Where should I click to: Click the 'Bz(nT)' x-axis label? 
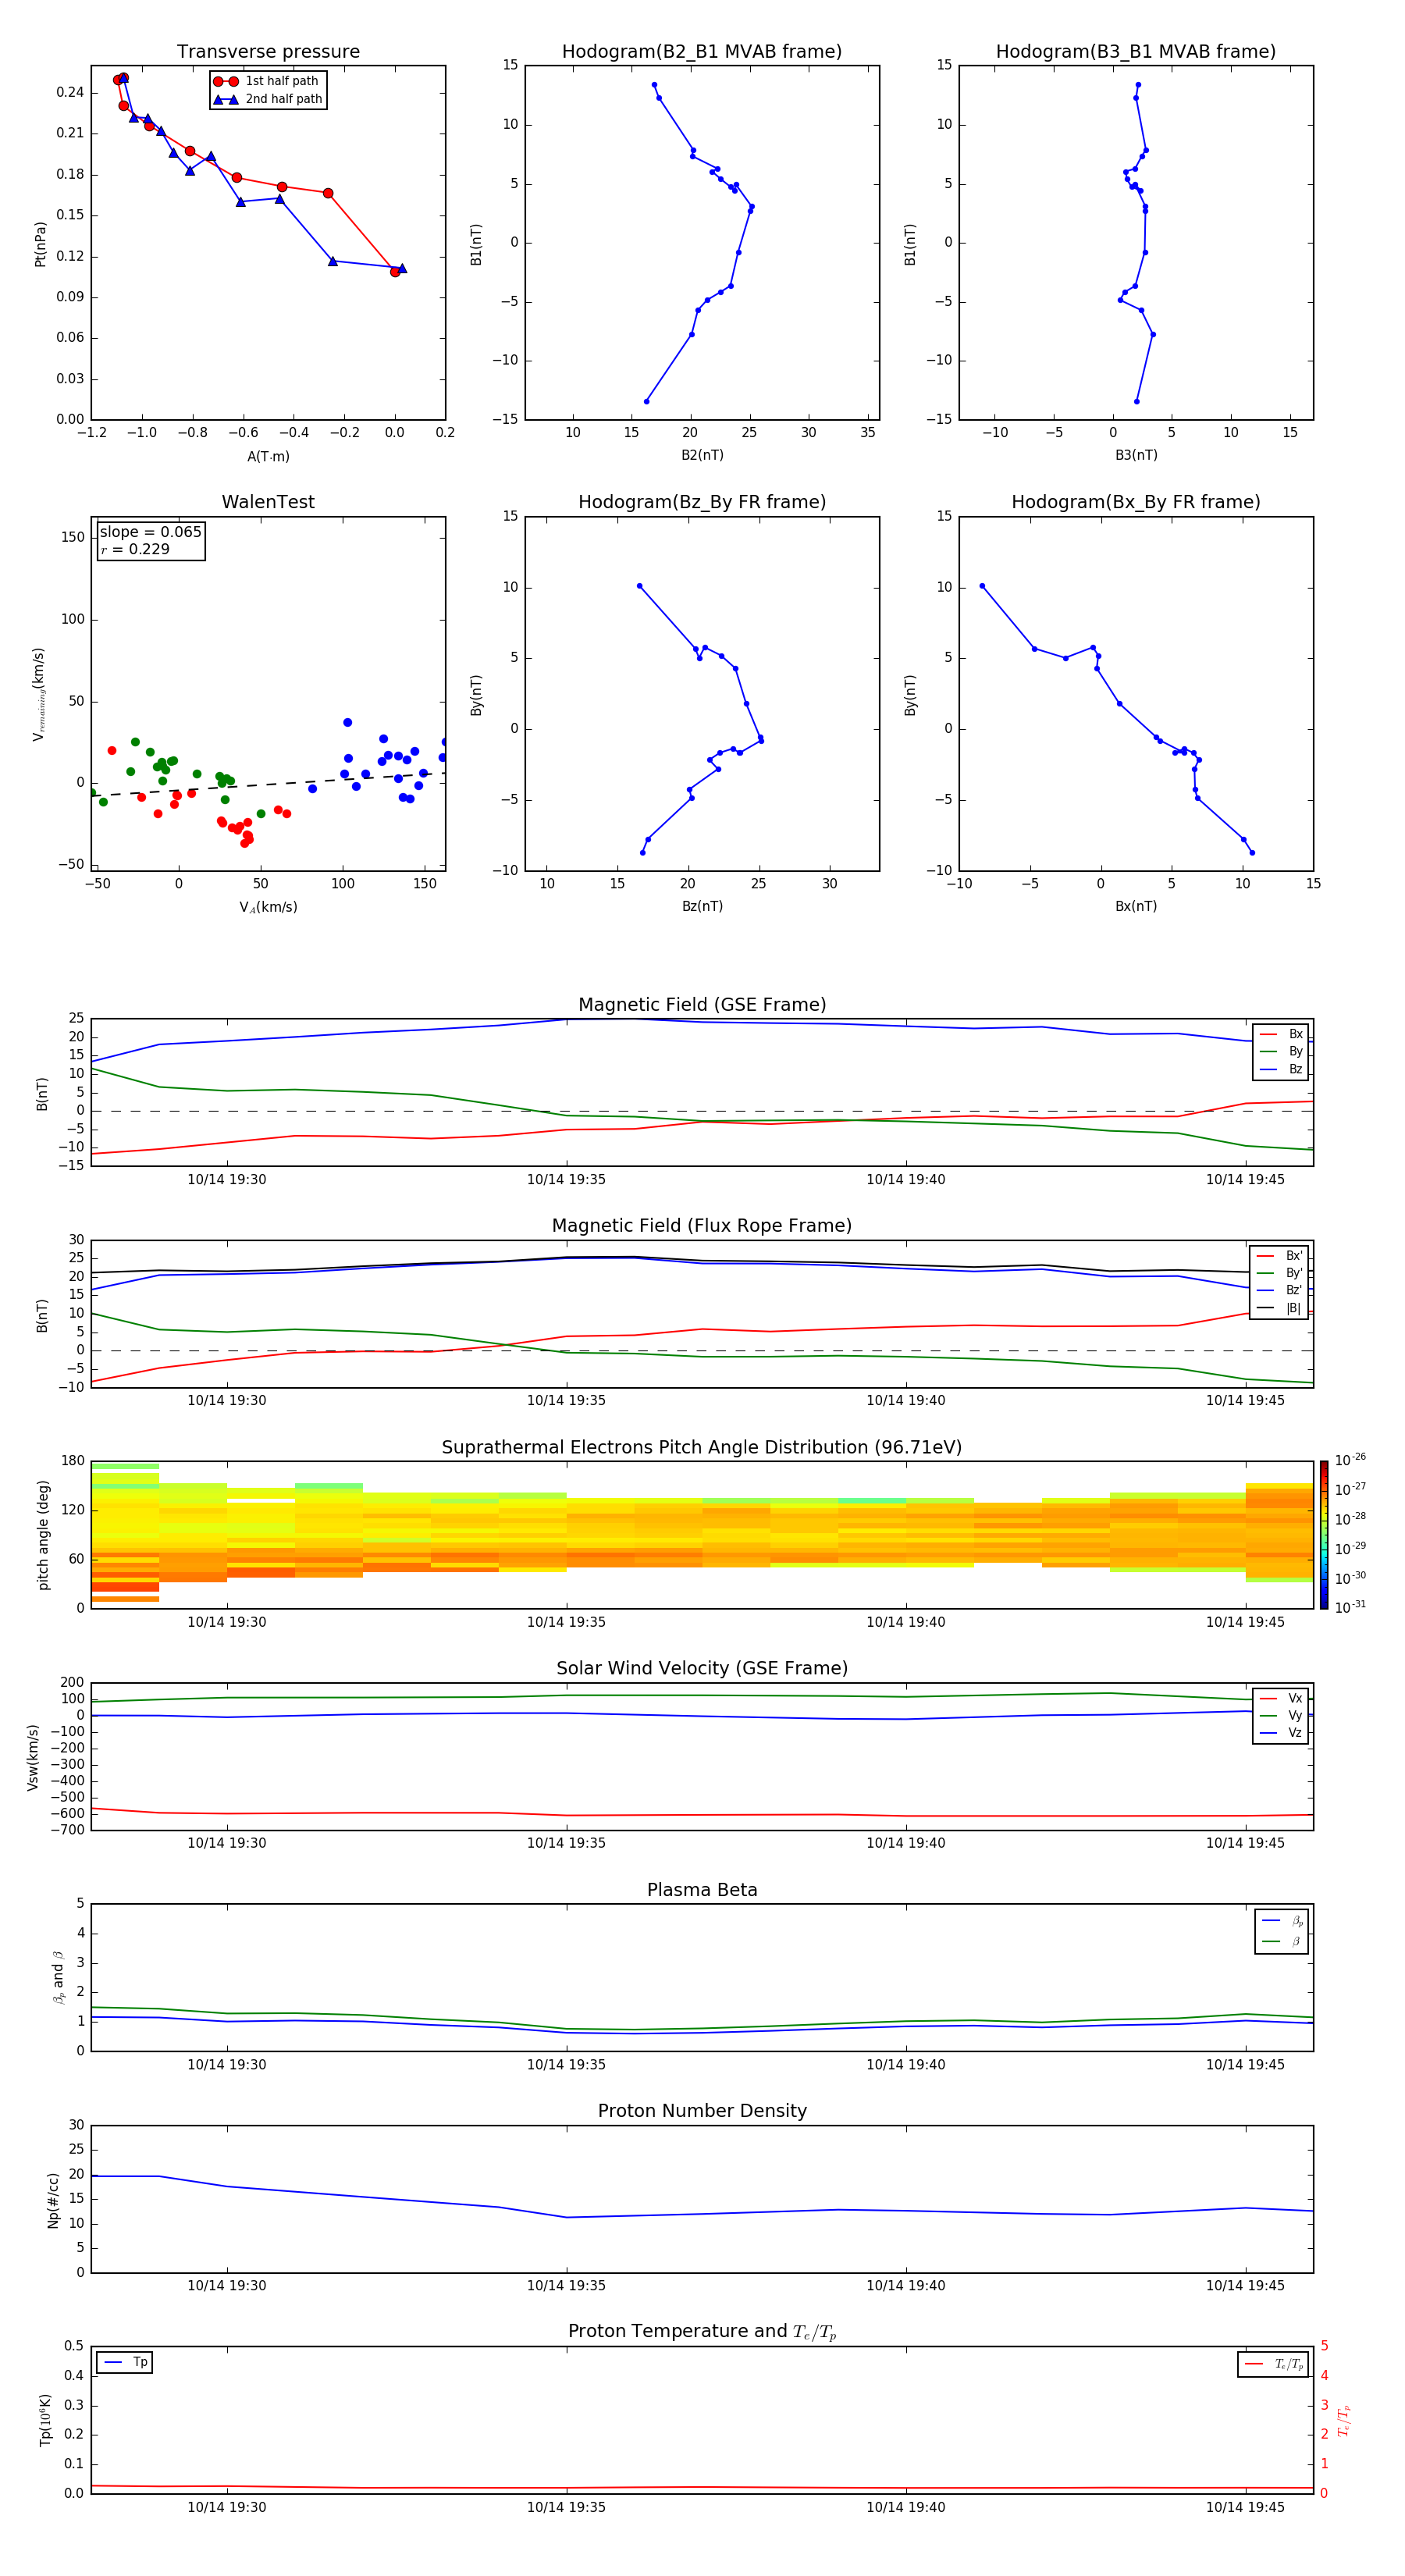point(702,906)
